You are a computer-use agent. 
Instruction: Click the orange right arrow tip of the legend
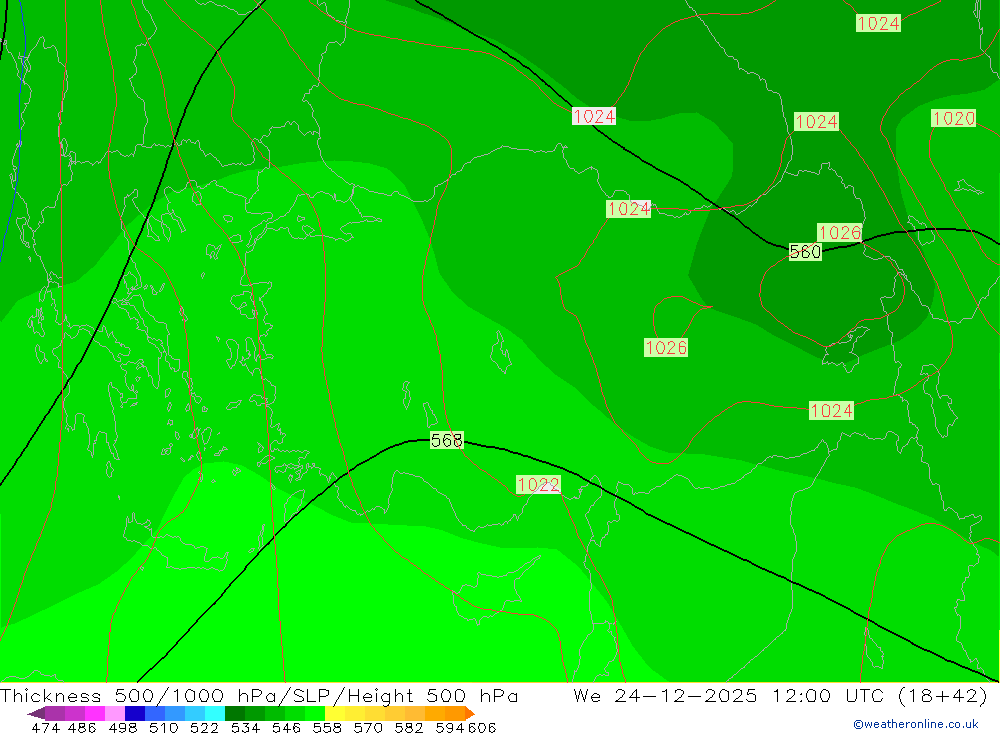[470, 713]
